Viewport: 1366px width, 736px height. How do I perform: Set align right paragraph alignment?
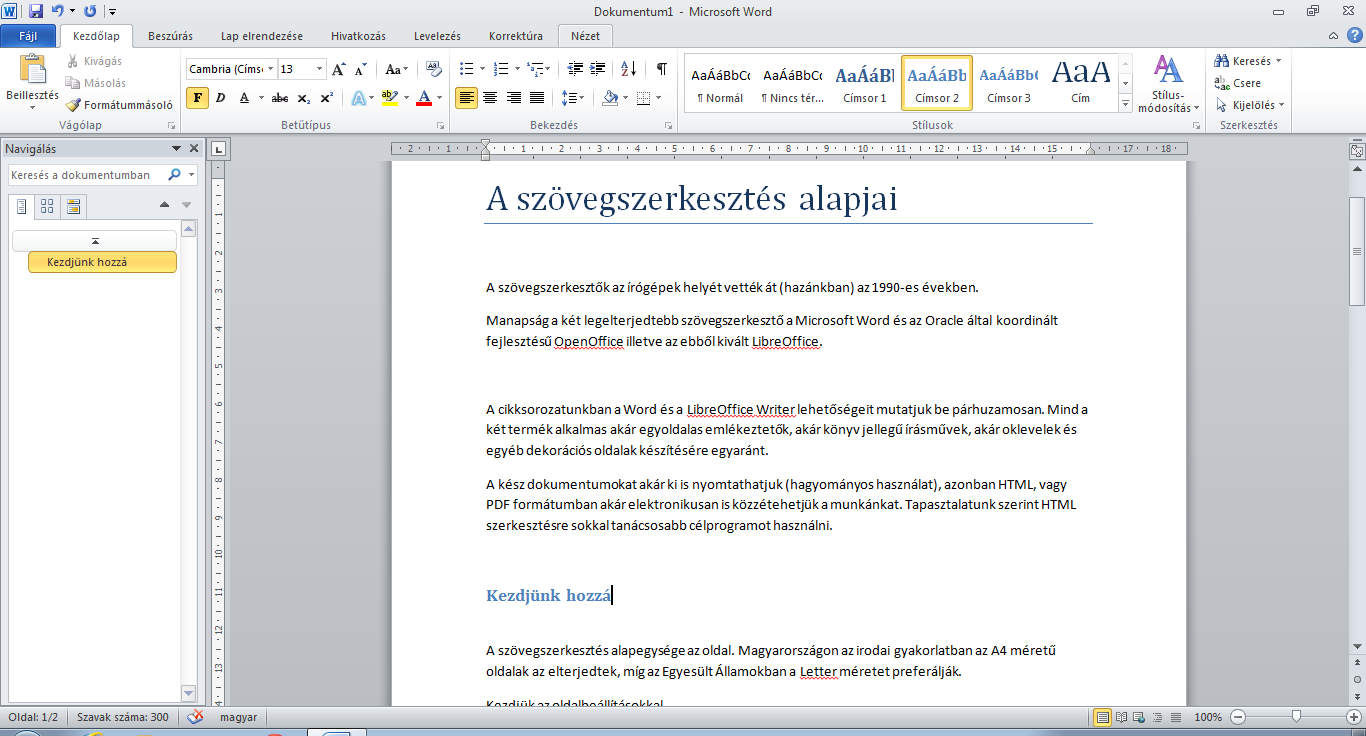(513, 98)
